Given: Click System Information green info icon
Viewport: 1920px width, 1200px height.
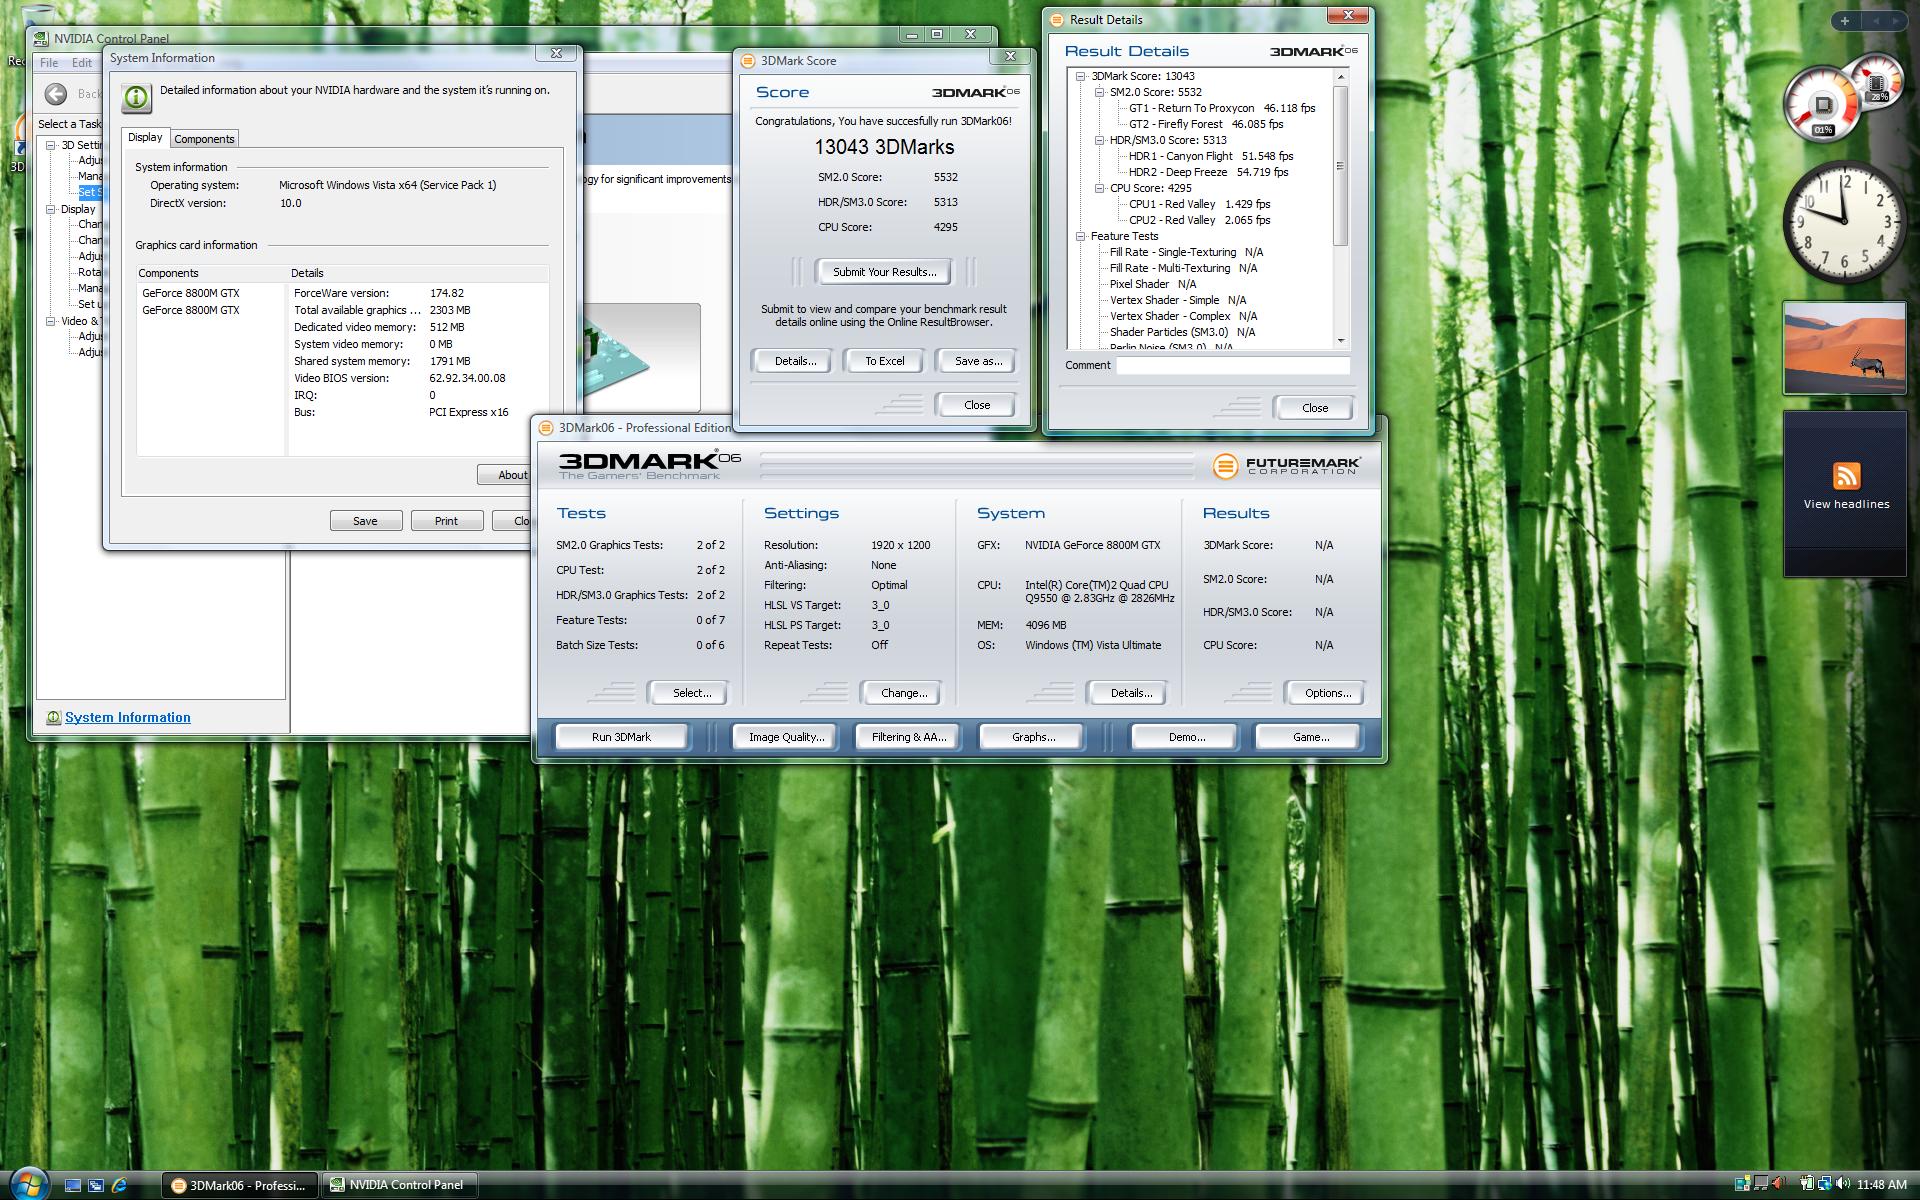Looking at the screenshot, I should (x=136, y=97).
